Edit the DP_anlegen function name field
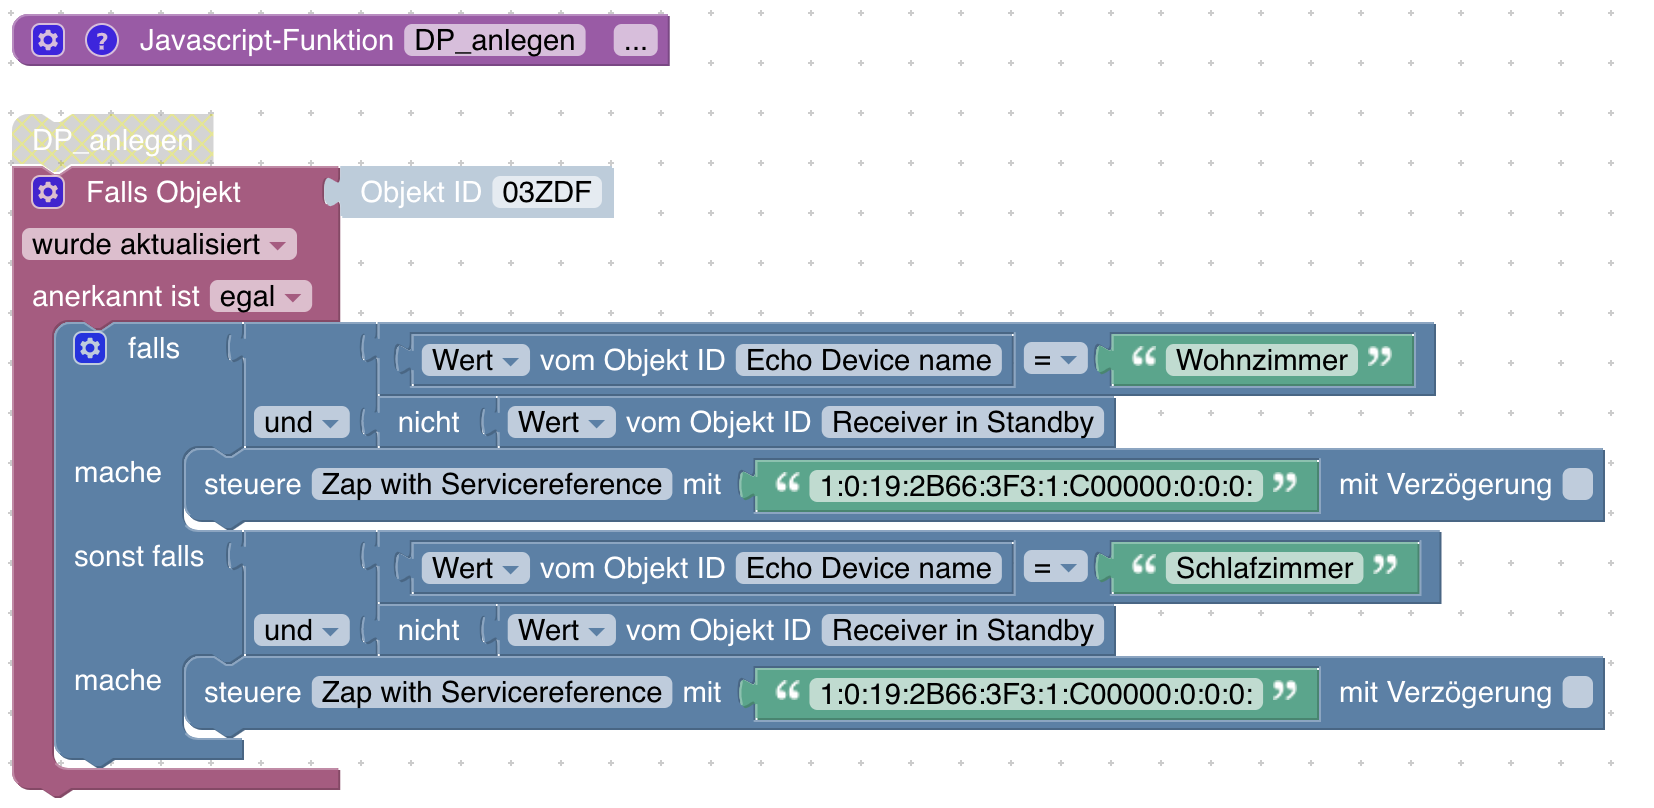Image resolution: width=1654 pixels, height=808 pixels. [495, 40]
